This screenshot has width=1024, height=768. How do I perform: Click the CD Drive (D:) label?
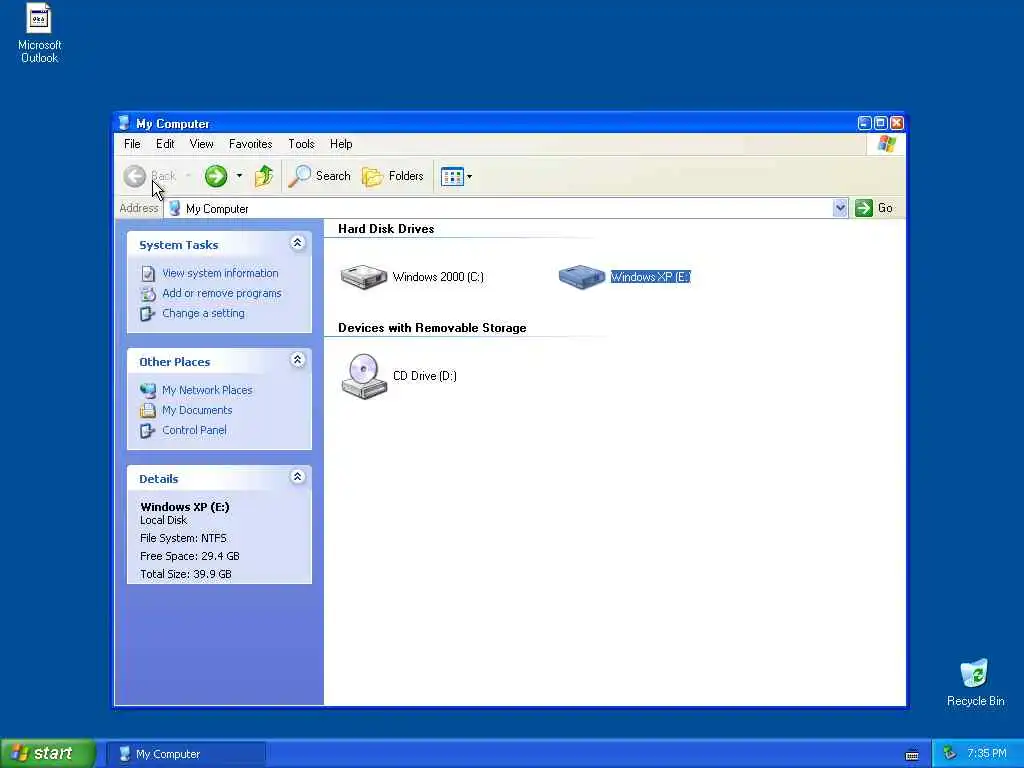click(x=424, y=376)
